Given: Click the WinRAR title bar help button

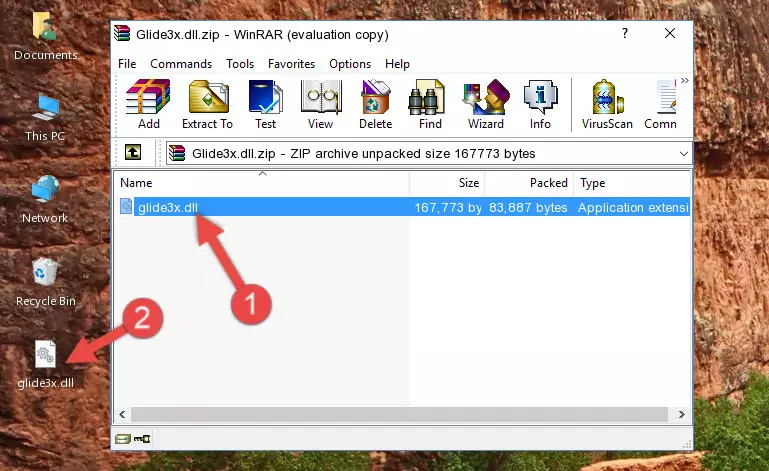Looking at the screenshot, I should point(625,33).
